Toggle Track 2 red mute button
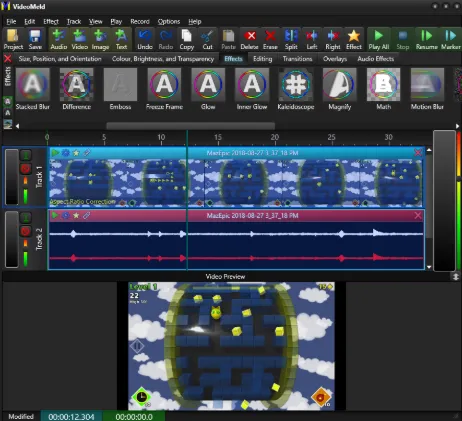The width and height of the screenshot is (462, 421). [x=25, y=231]
